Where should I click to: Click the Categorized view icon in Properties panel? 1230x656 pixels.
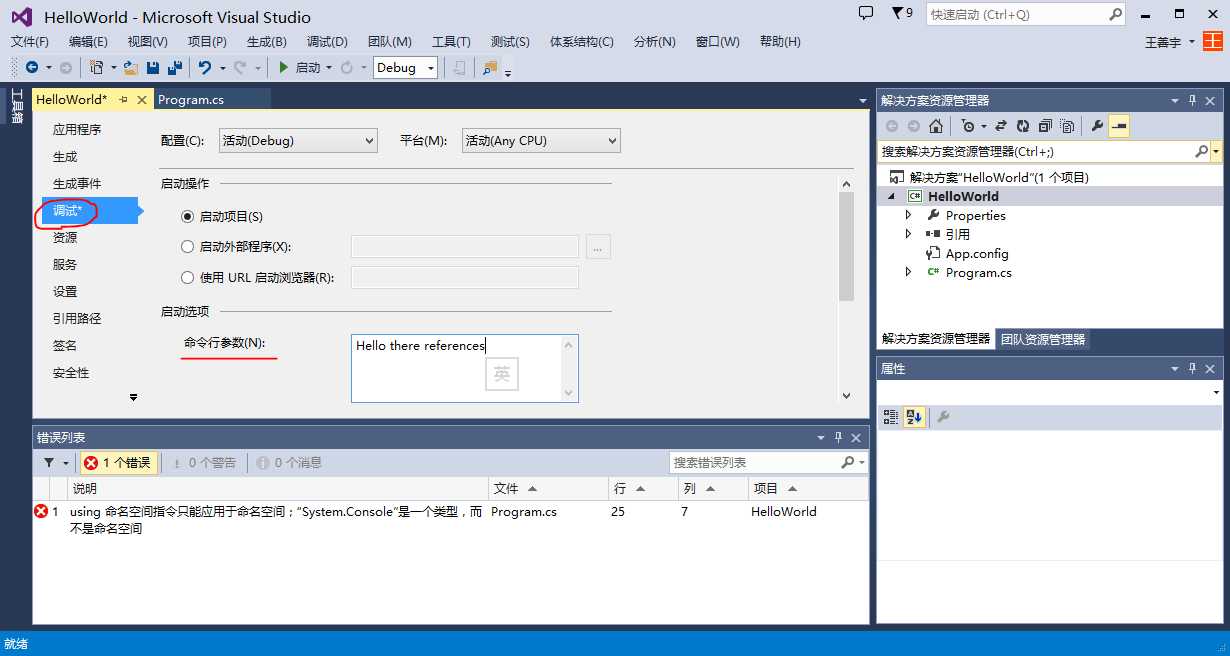tap(891, 417)
